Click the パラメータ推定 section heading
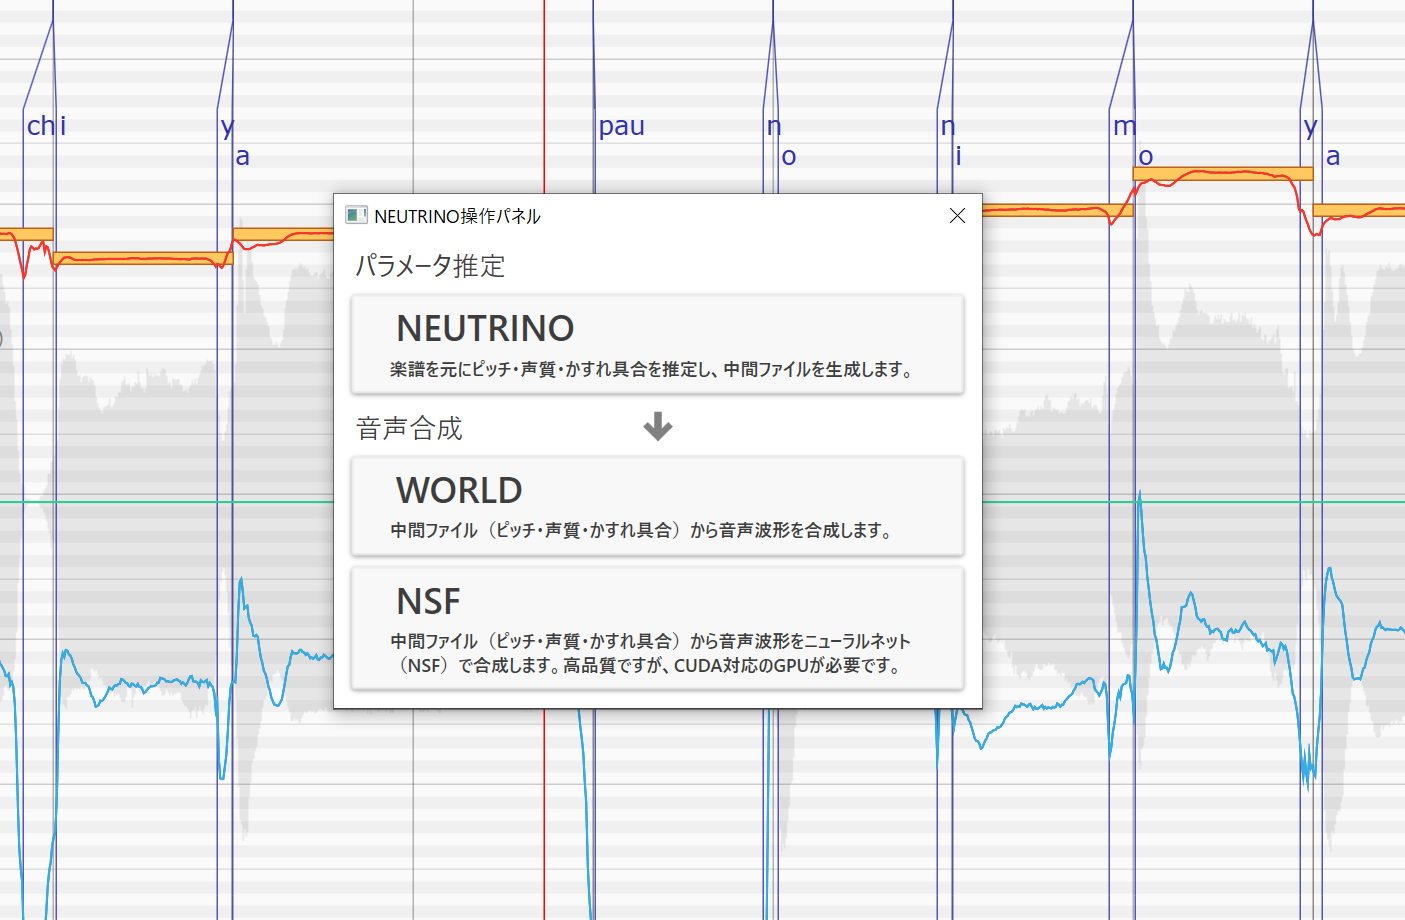Screen dimensions: 1405x920 (x=431, y=266)
